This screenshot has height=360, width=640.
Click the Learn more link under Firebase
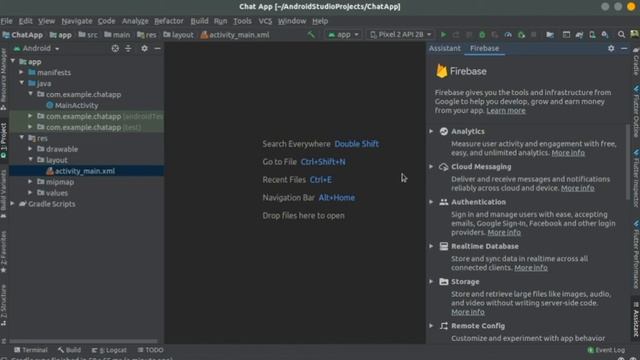tap(506, 111)
